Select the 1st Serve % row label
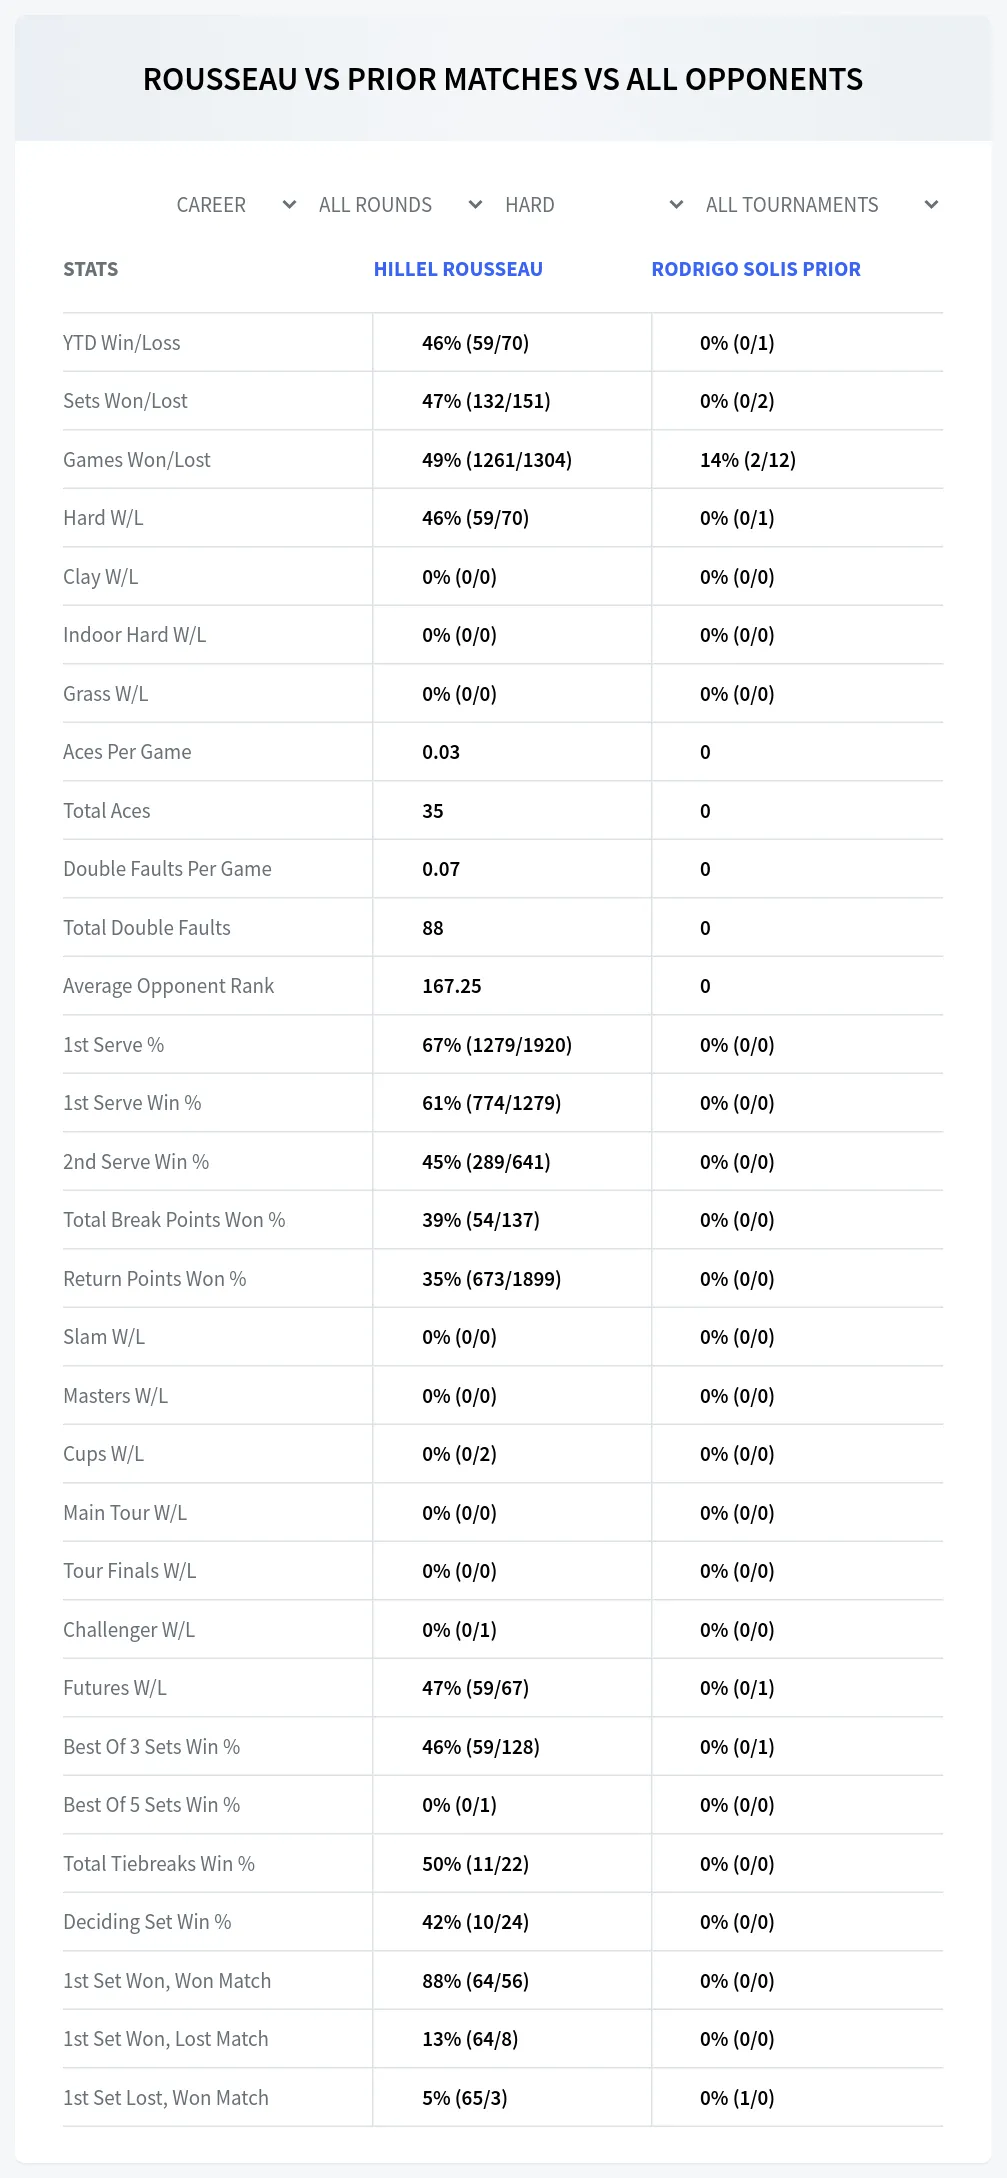 113,1045
